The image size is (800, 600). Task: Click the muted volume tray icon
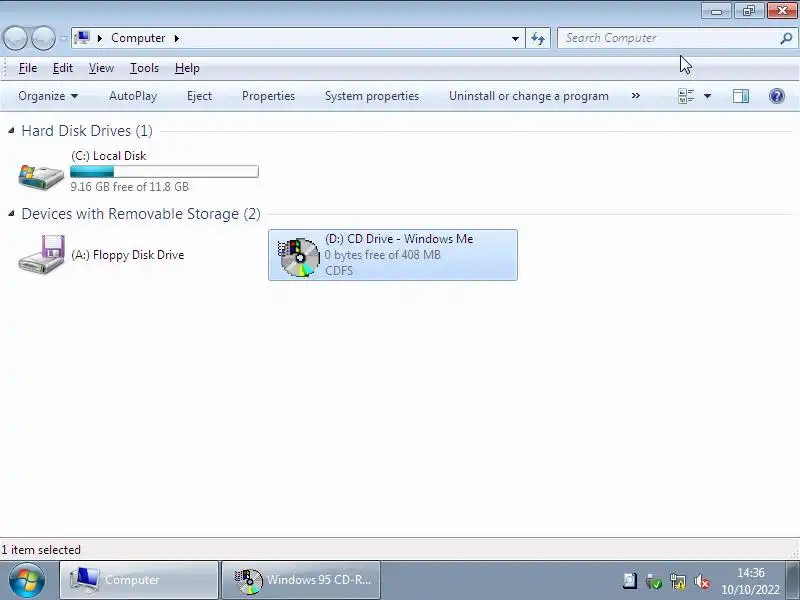[x=702, y=581]
